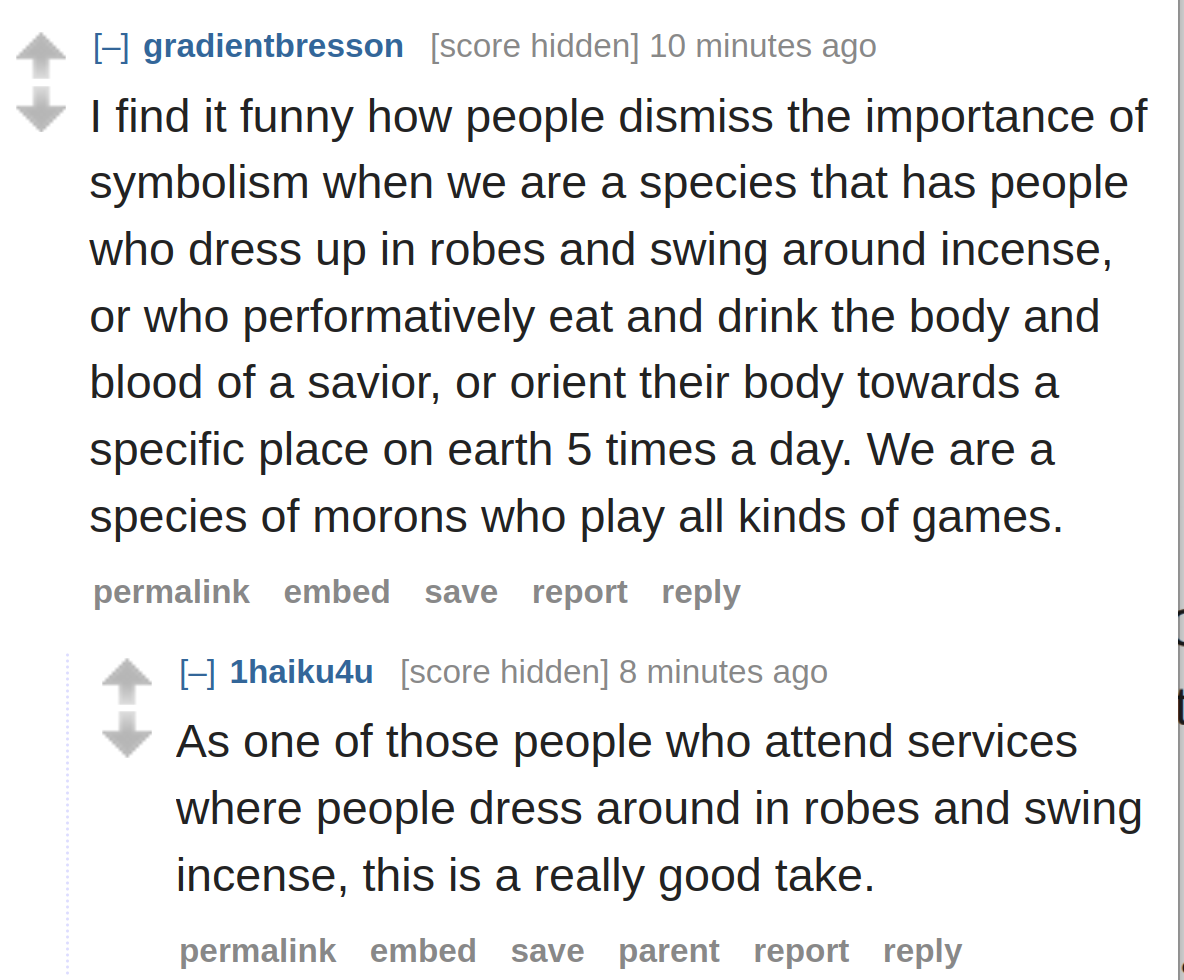Viewport: 1184px width, 980px height.
Task: Open permalink for gradientbresson's comment
Action: [x=171, y=592]
